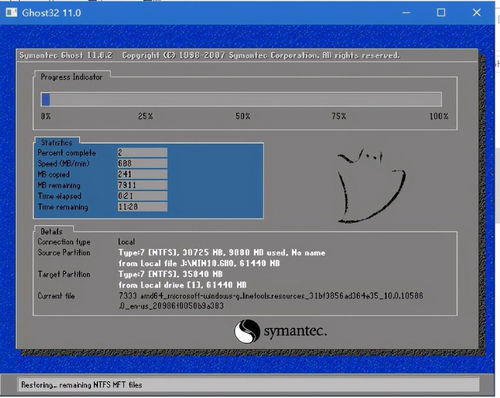Click the Symantec Ghost copyright header
Image resolution: width=500 pixels, height=398 pixels.
click(x=209, y=55)
